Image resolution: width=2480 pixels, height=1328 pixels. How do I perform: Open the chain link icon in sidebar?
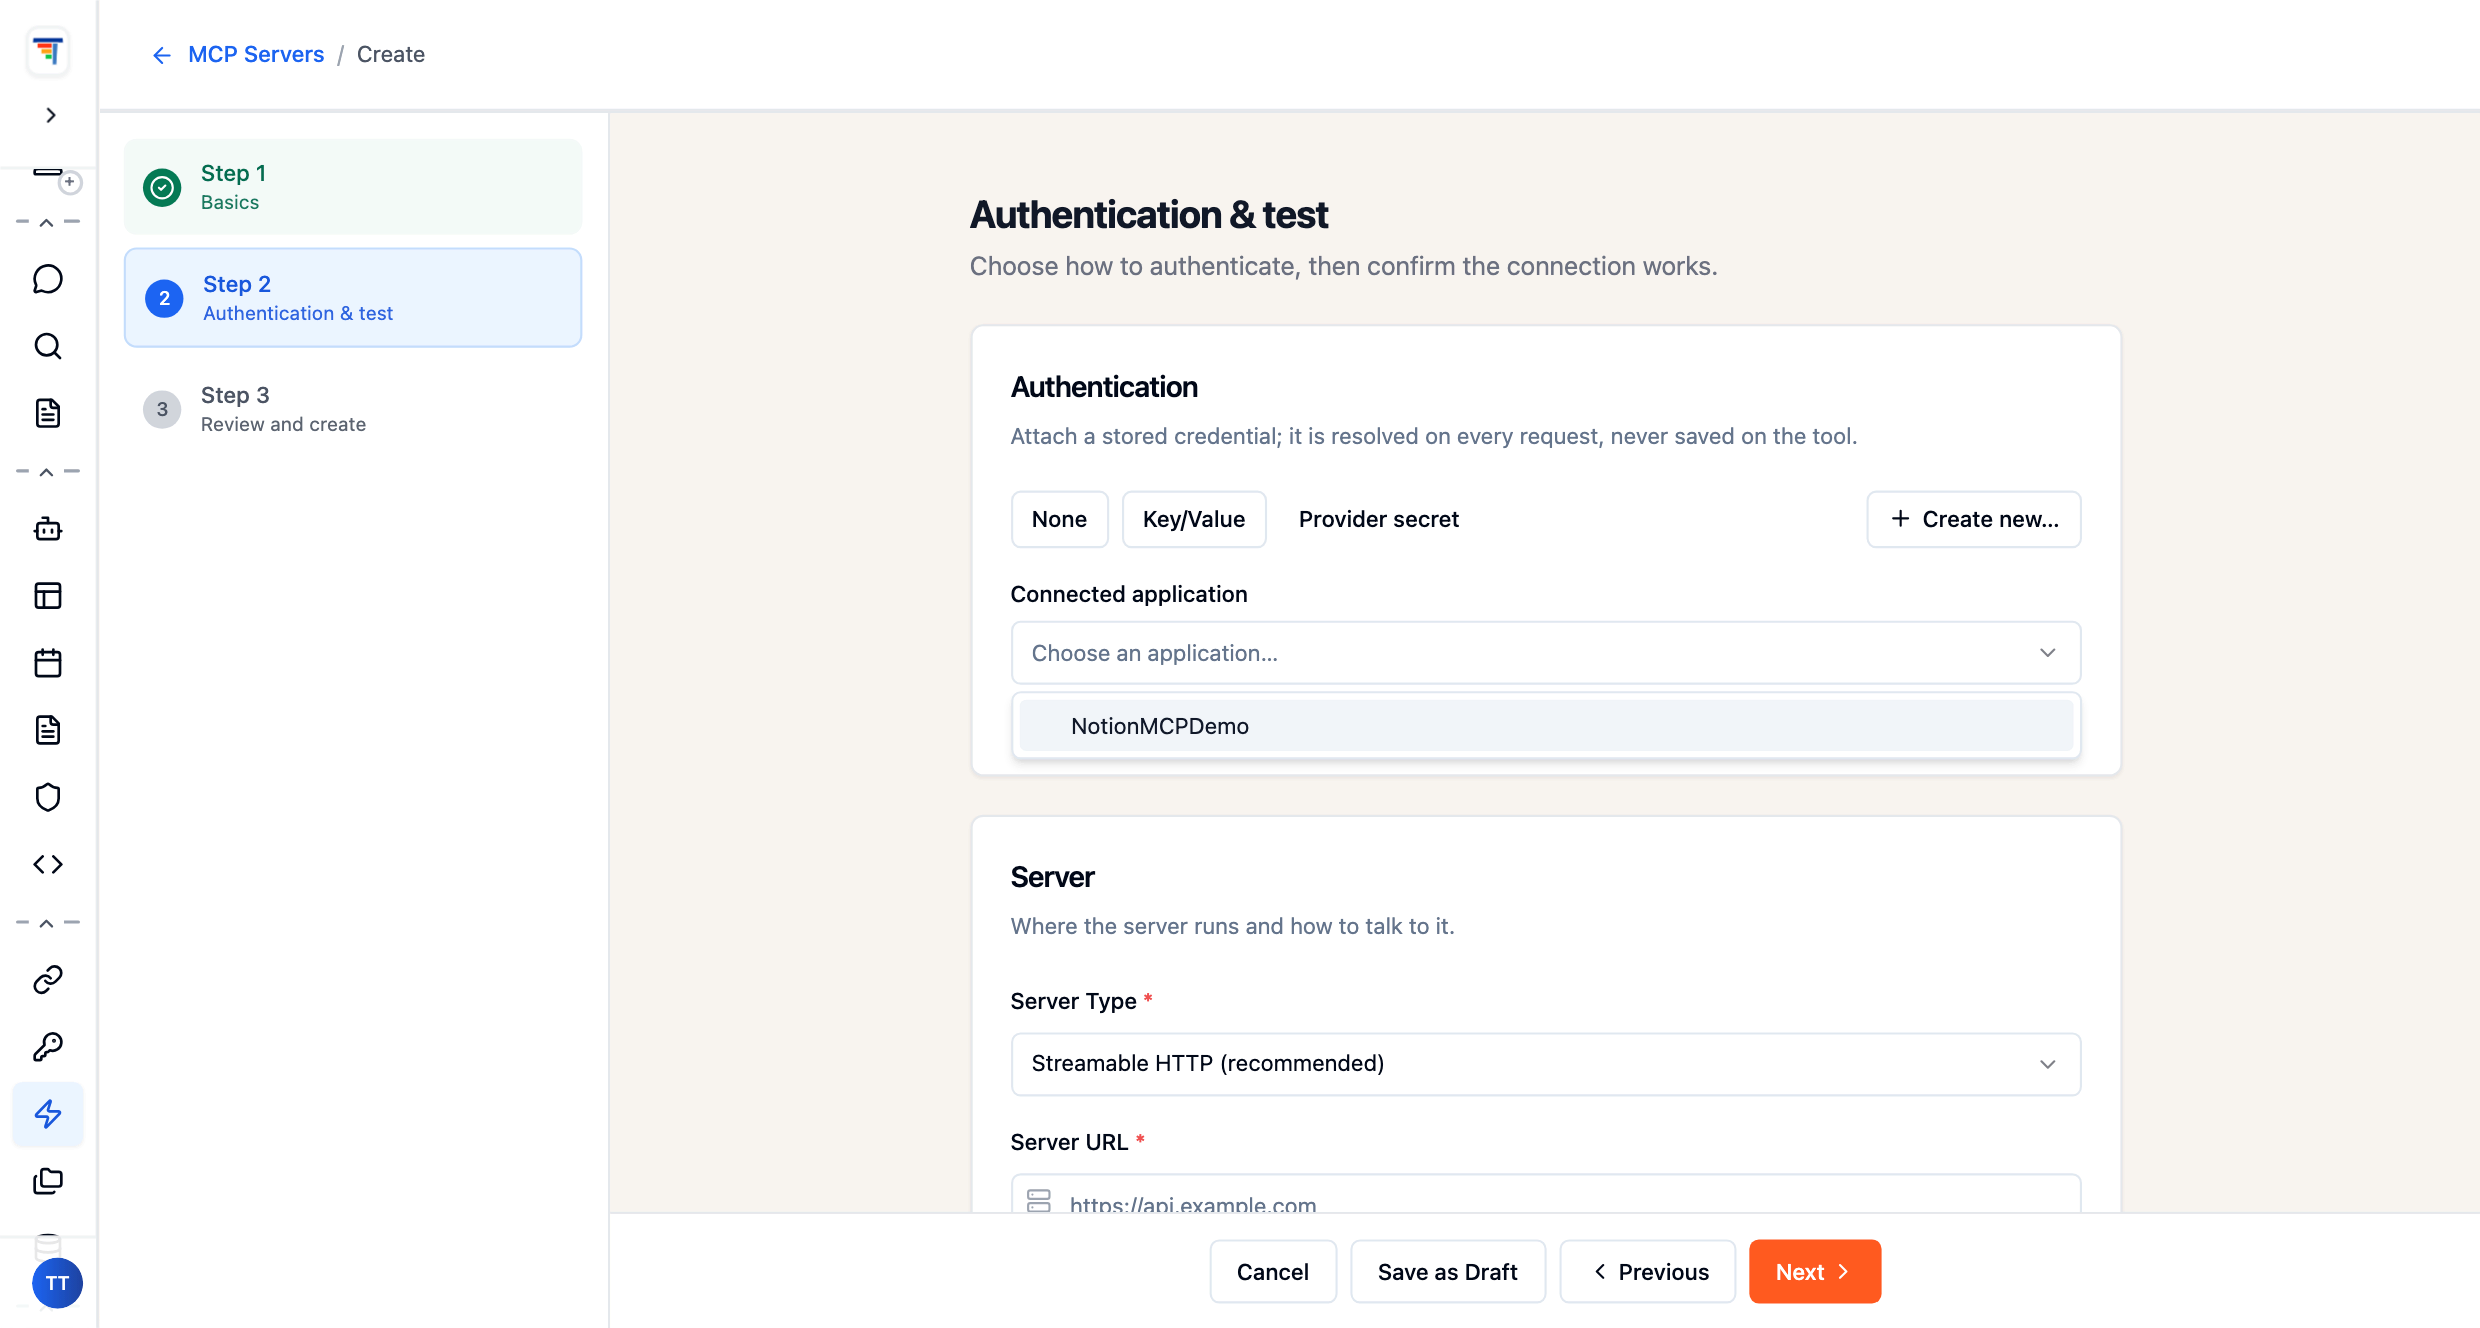pos(48,980)
